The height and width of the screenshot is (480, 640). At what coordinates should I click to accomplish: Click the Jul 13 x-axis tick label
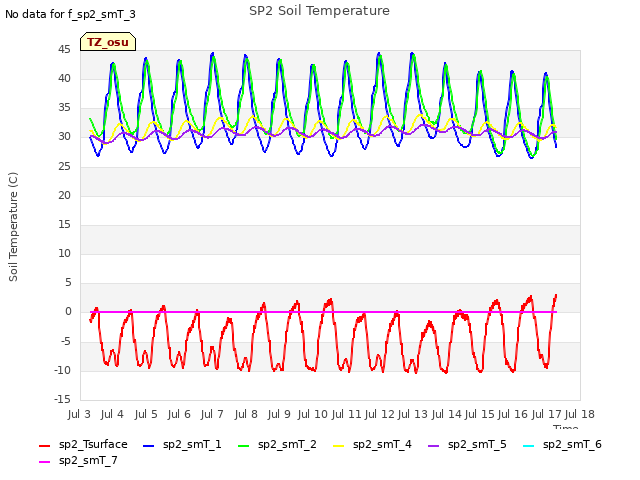(412, 414)
